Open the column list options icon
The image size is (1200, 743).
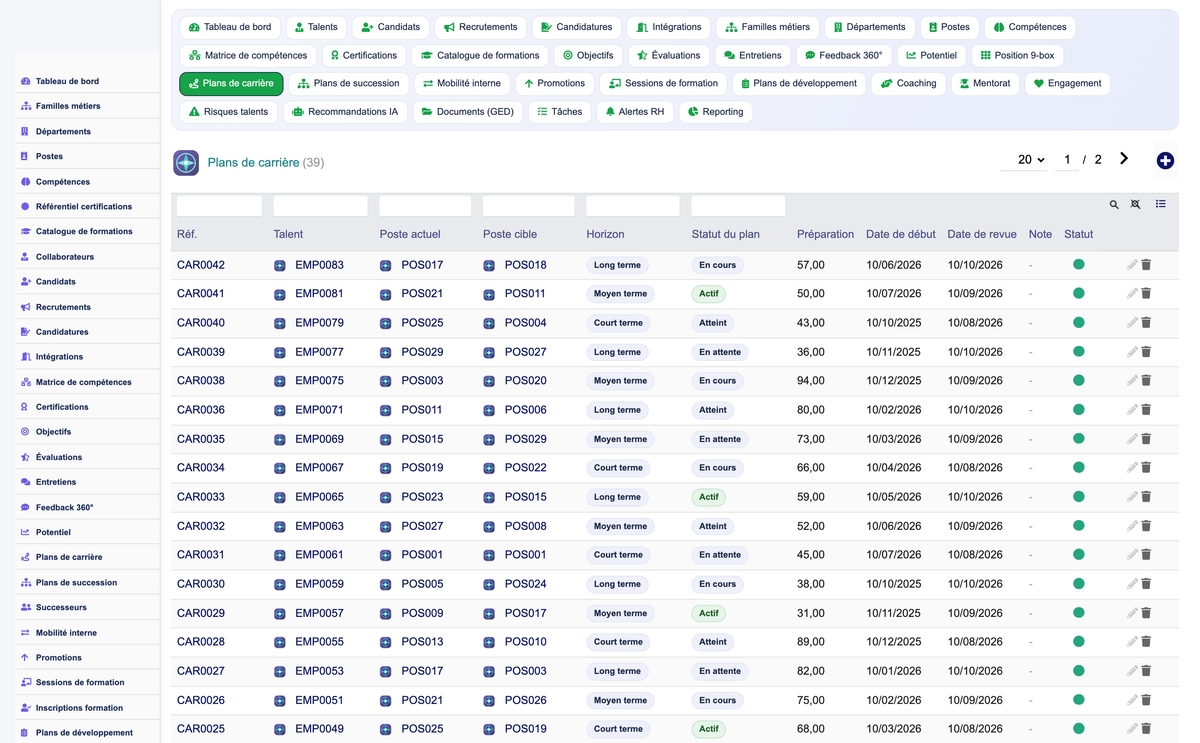(1161, 204)
